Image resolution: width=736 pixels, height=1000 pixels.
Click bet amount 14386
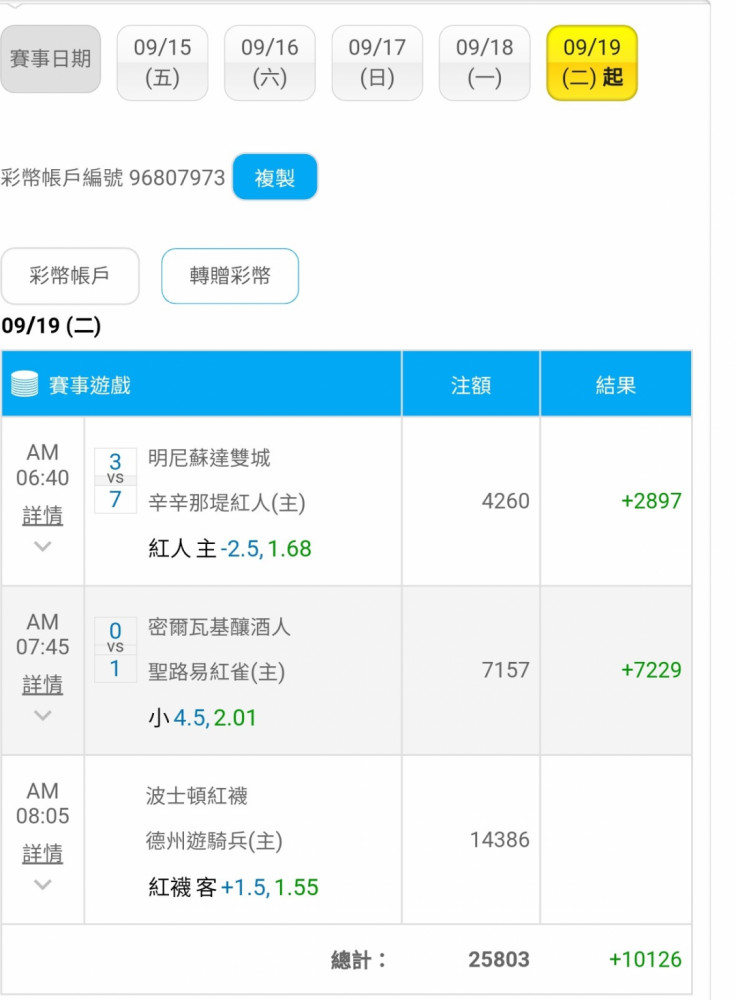(499, 839)
